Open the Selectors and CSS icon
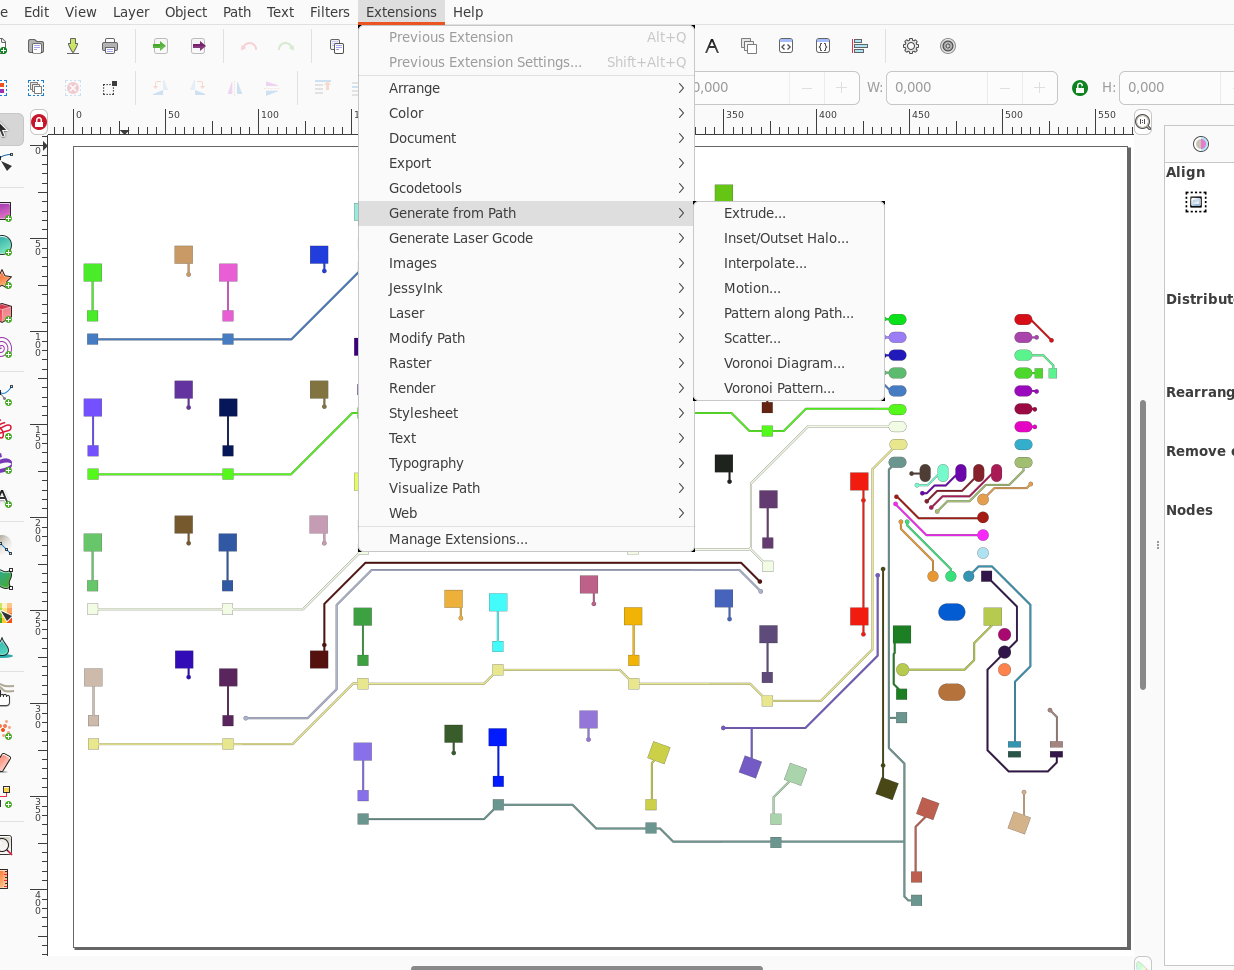The image size is (1234, 970). (823, 46)
